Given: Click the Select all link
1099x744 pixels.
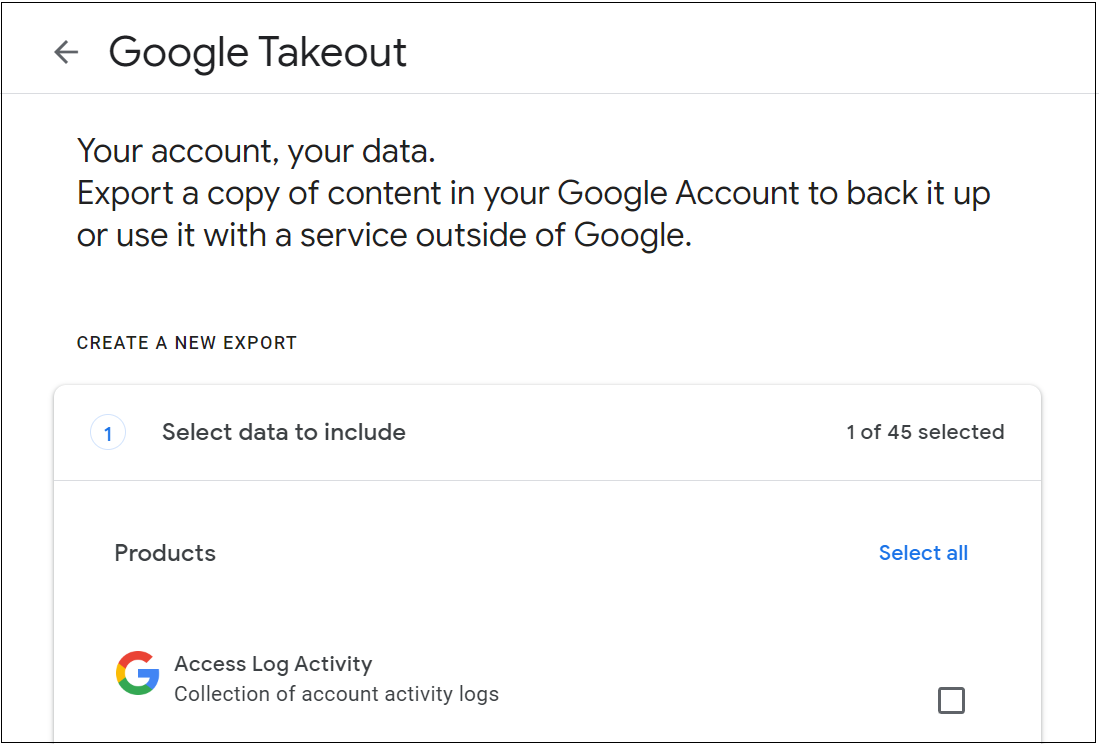Looking at the screenshot, I should (x=922, y=552).
